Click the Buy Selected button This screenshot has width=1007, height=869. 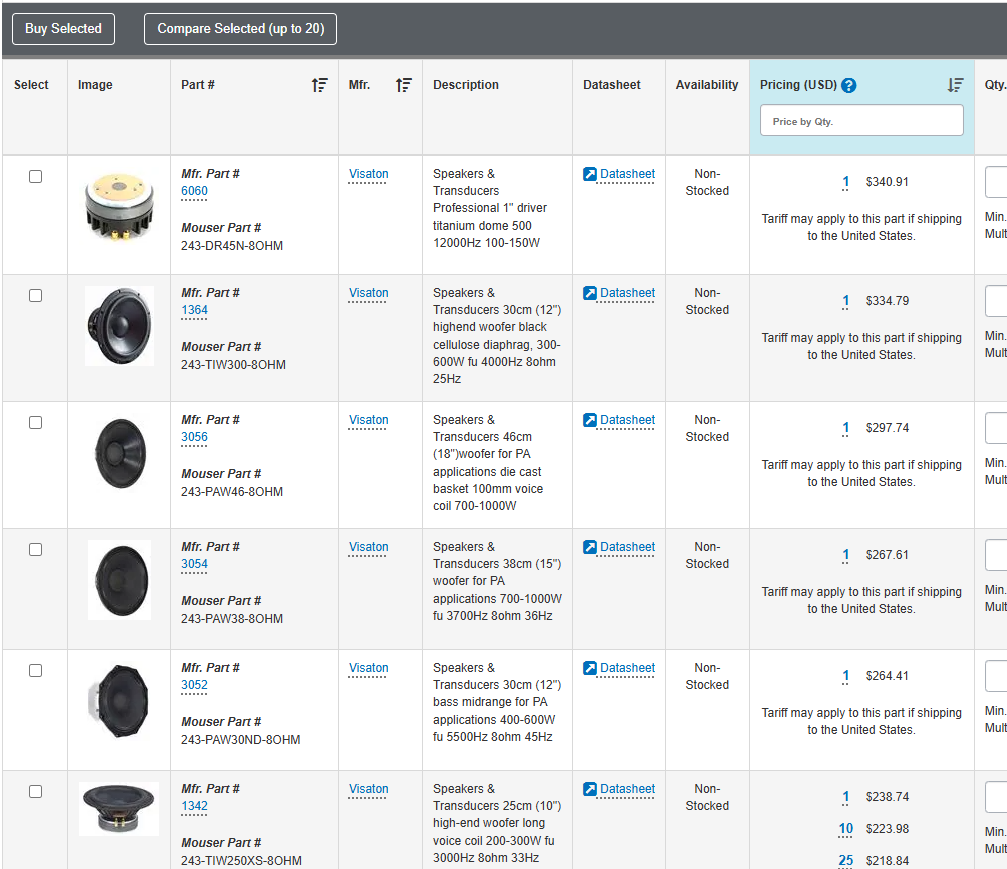coord(64,29)
